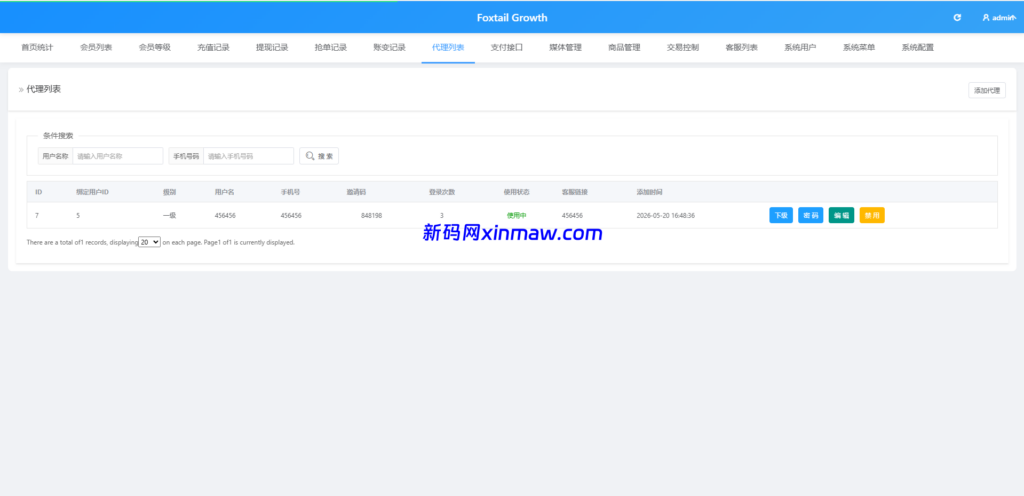Go to the 交易控制 tab
Image resolution: width=1024 pixels, height=496 pixels.
pos(683,48)
